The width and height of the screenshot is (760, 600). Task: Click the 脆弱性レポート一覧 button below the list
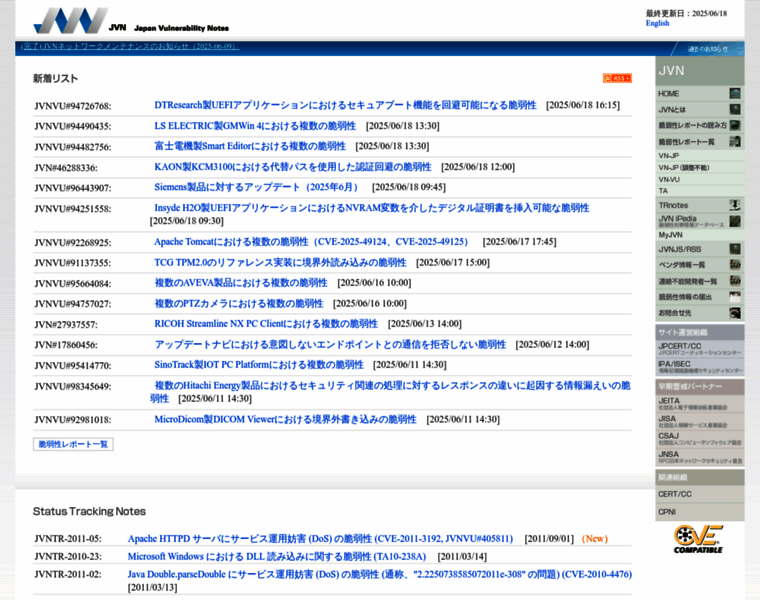[x=73, y=444]
